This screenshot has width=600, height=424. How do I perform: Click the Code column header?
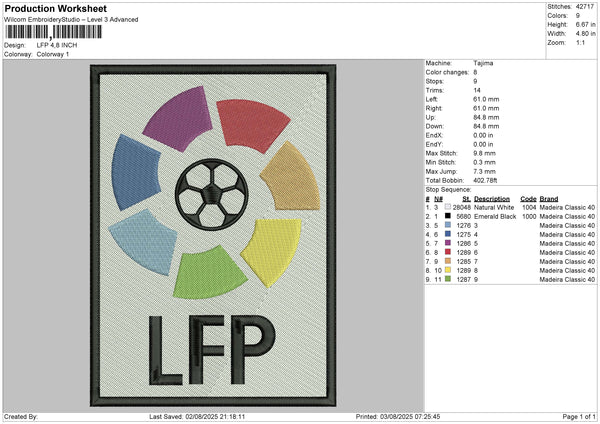pos(529,198)
